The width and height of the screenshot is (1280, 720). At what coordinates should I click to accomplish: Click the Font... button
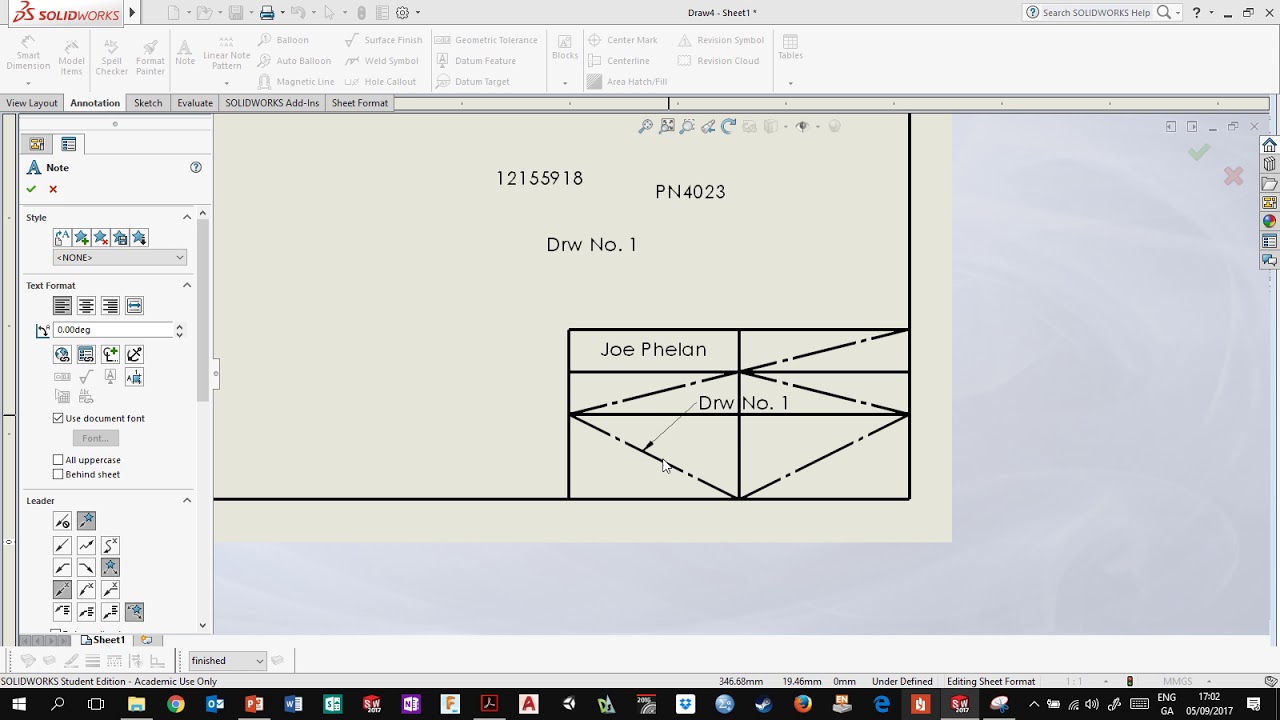pos(95,438)
